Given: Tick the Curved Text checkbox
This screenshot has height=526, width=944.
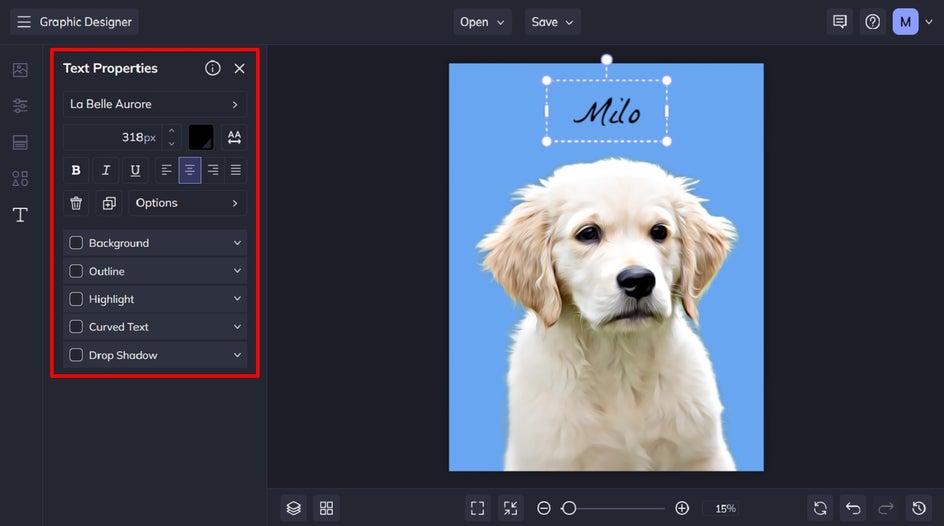Looking at the screenshot, I should [76, 327].
